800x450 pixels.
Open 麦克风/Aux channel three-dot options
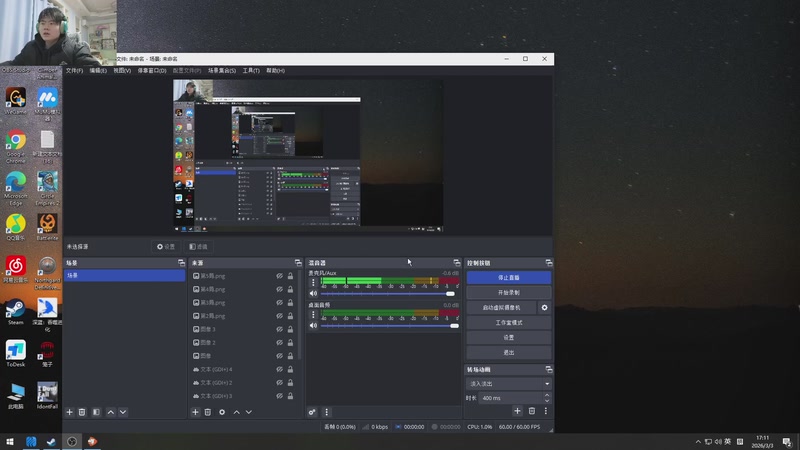coord(313,282)
